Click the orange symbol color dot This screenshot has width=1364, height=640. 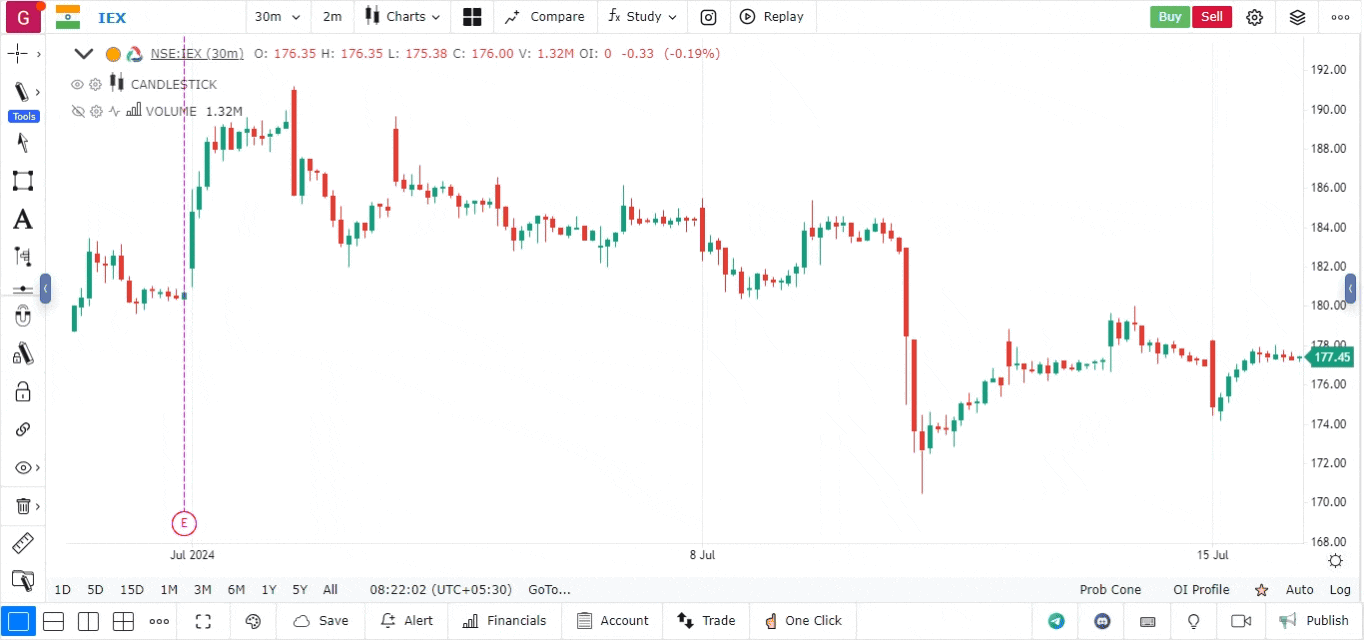tap(113, 54)
